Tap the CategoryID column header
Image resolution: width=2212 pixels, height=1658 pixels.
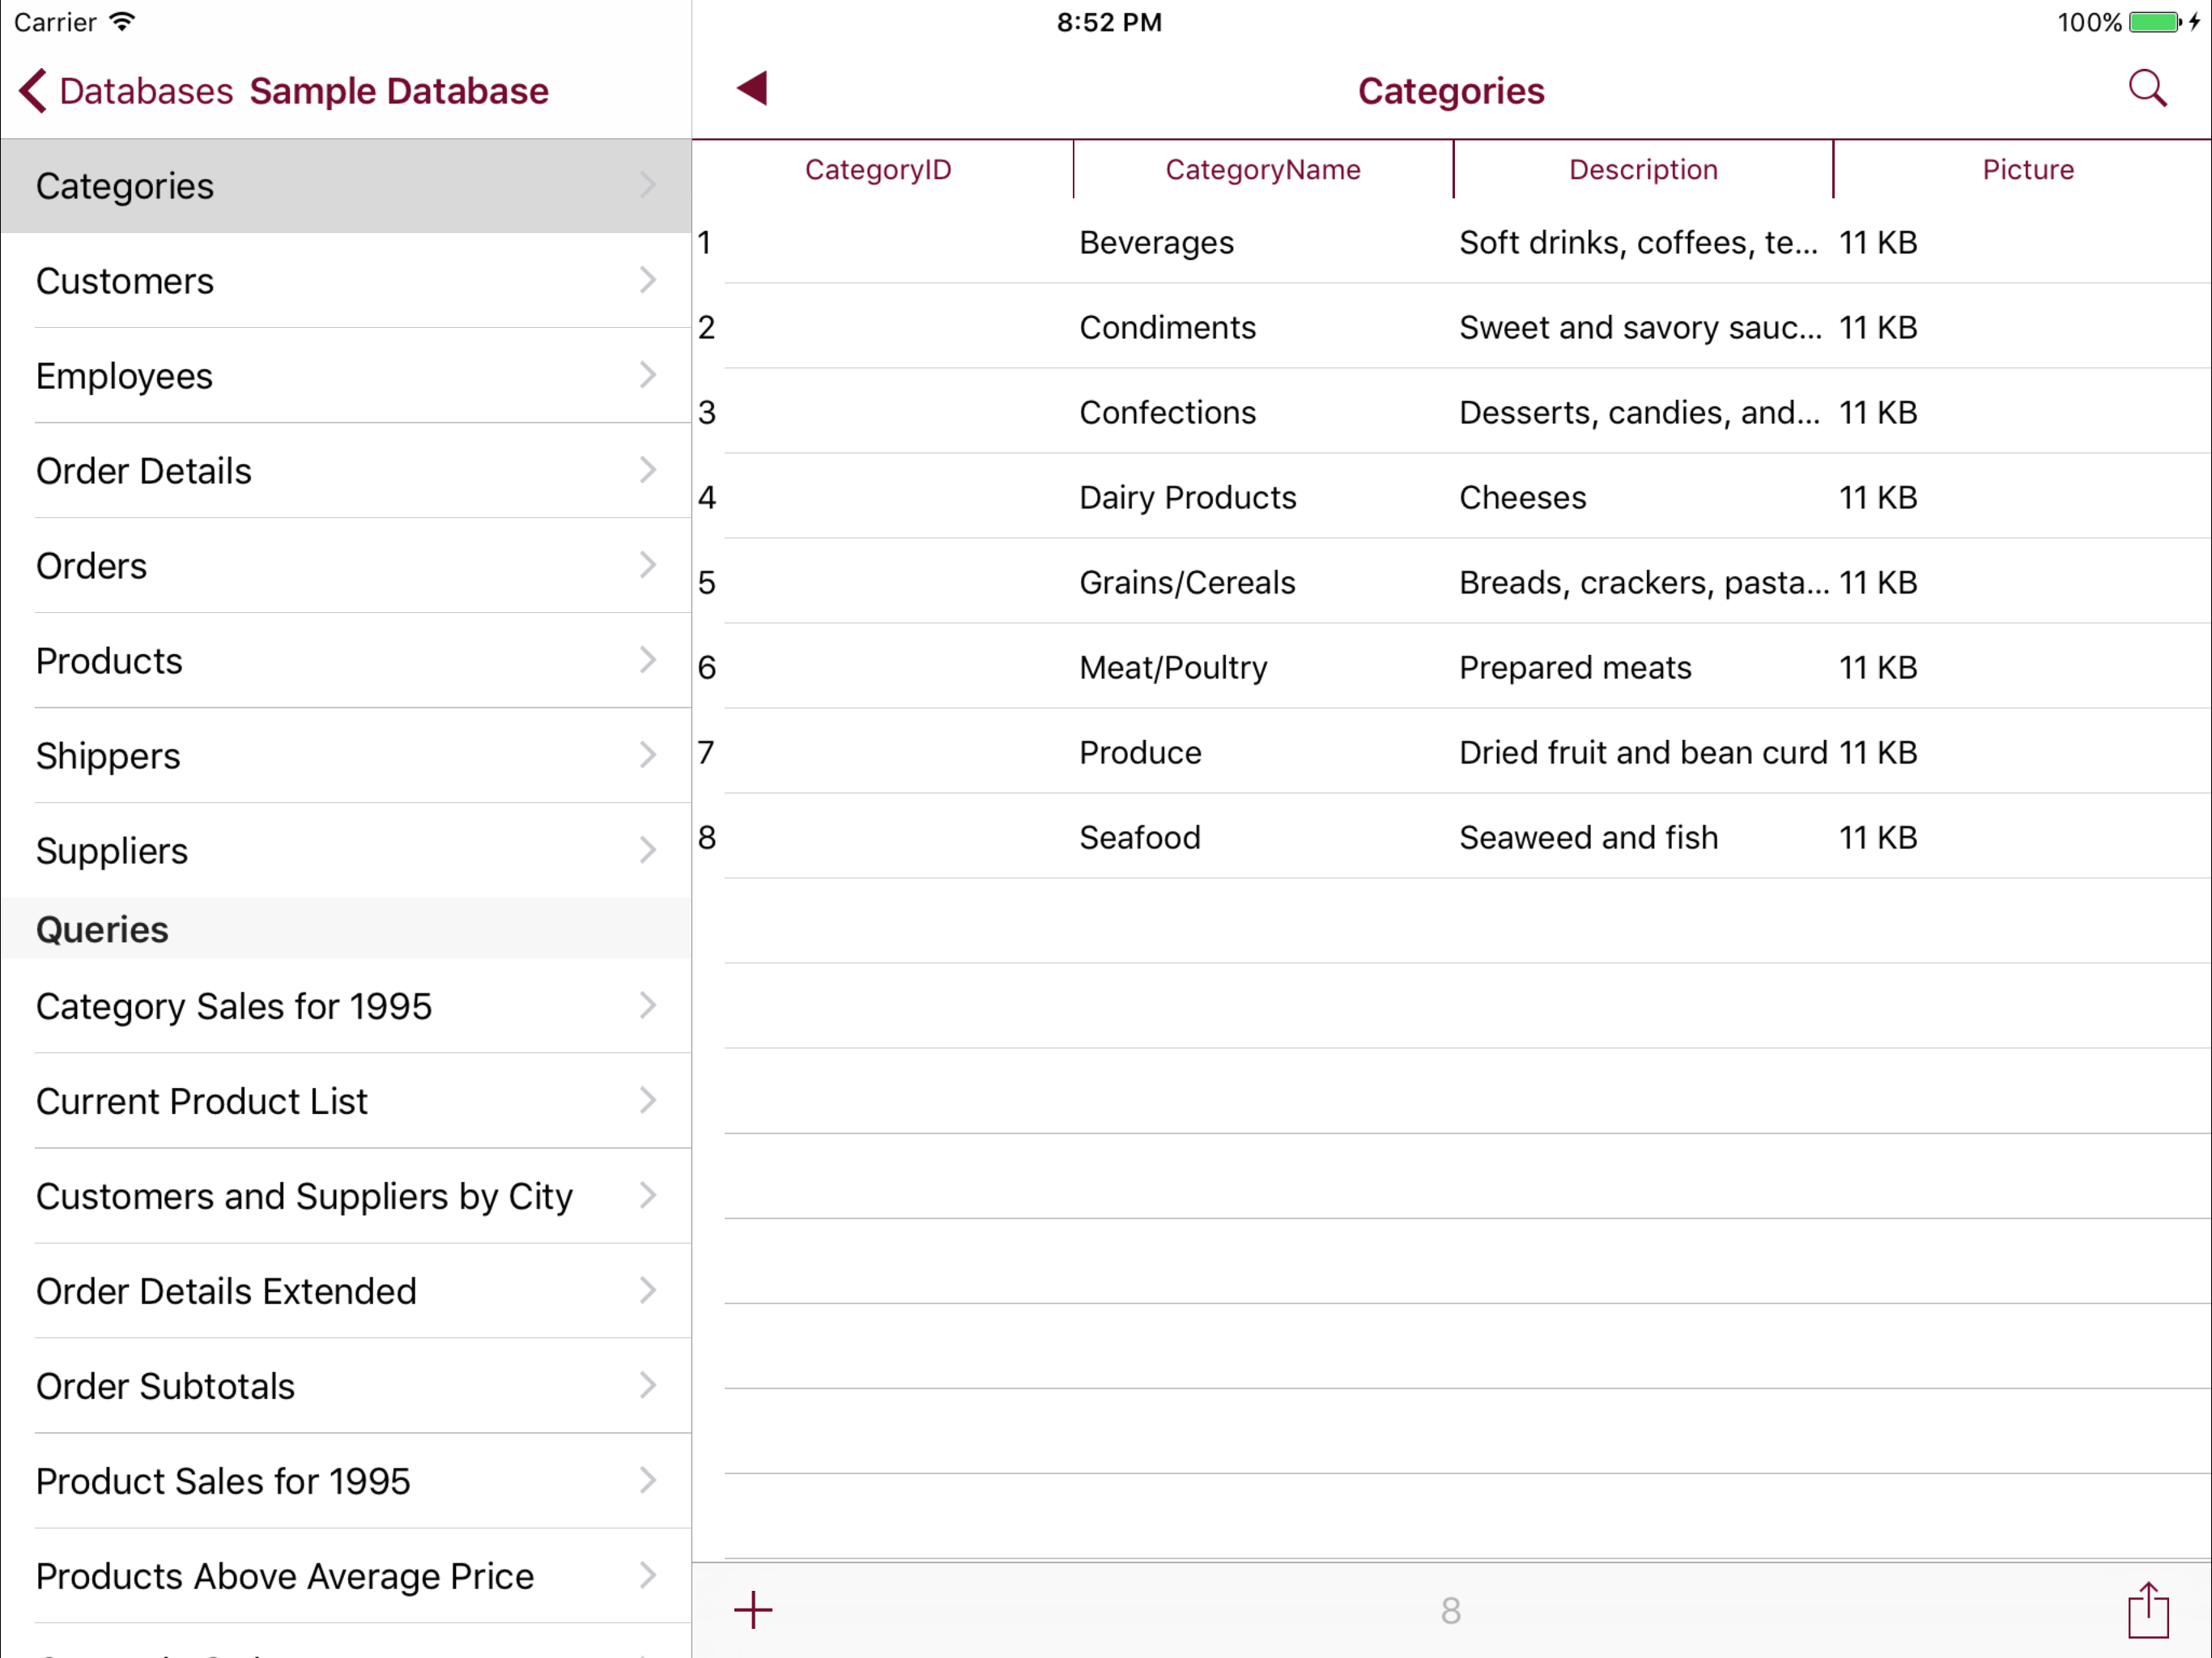pos(878,170)
